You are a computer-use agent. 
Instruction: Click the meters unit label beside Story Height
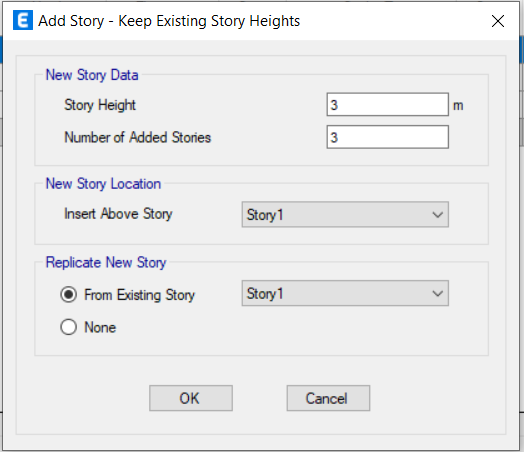[x=458, y=106]
